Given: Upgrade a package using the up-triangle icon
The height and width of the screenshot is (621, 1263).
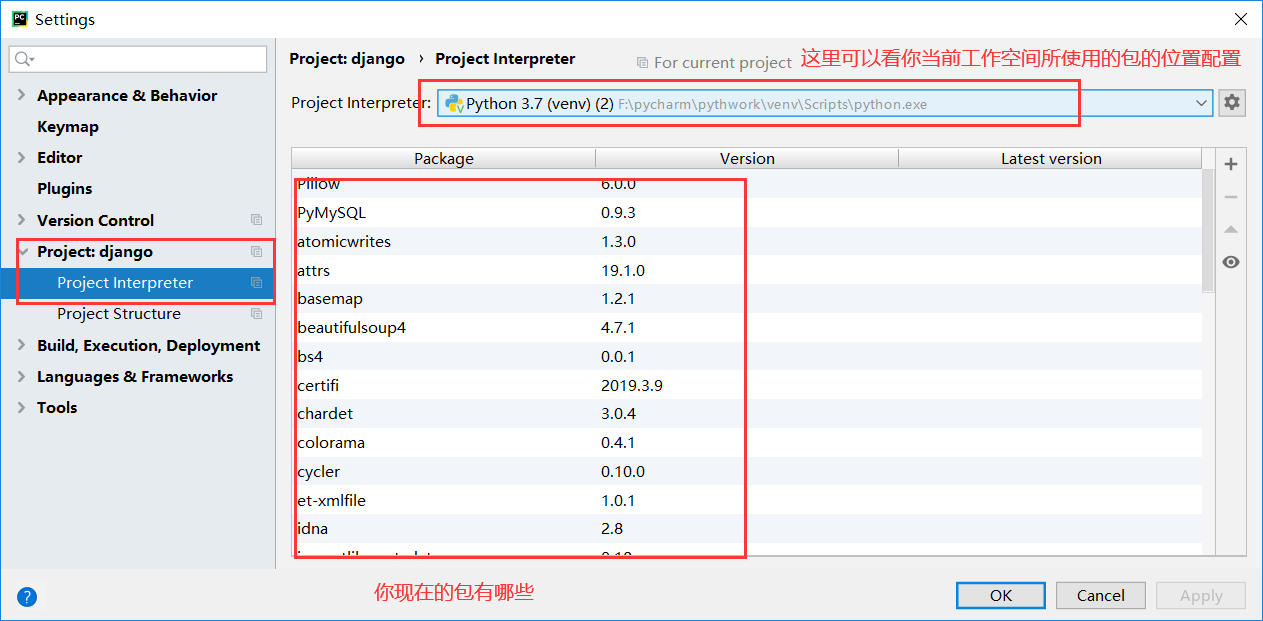Looking at the screenshot, I should tap(1231, 229).
